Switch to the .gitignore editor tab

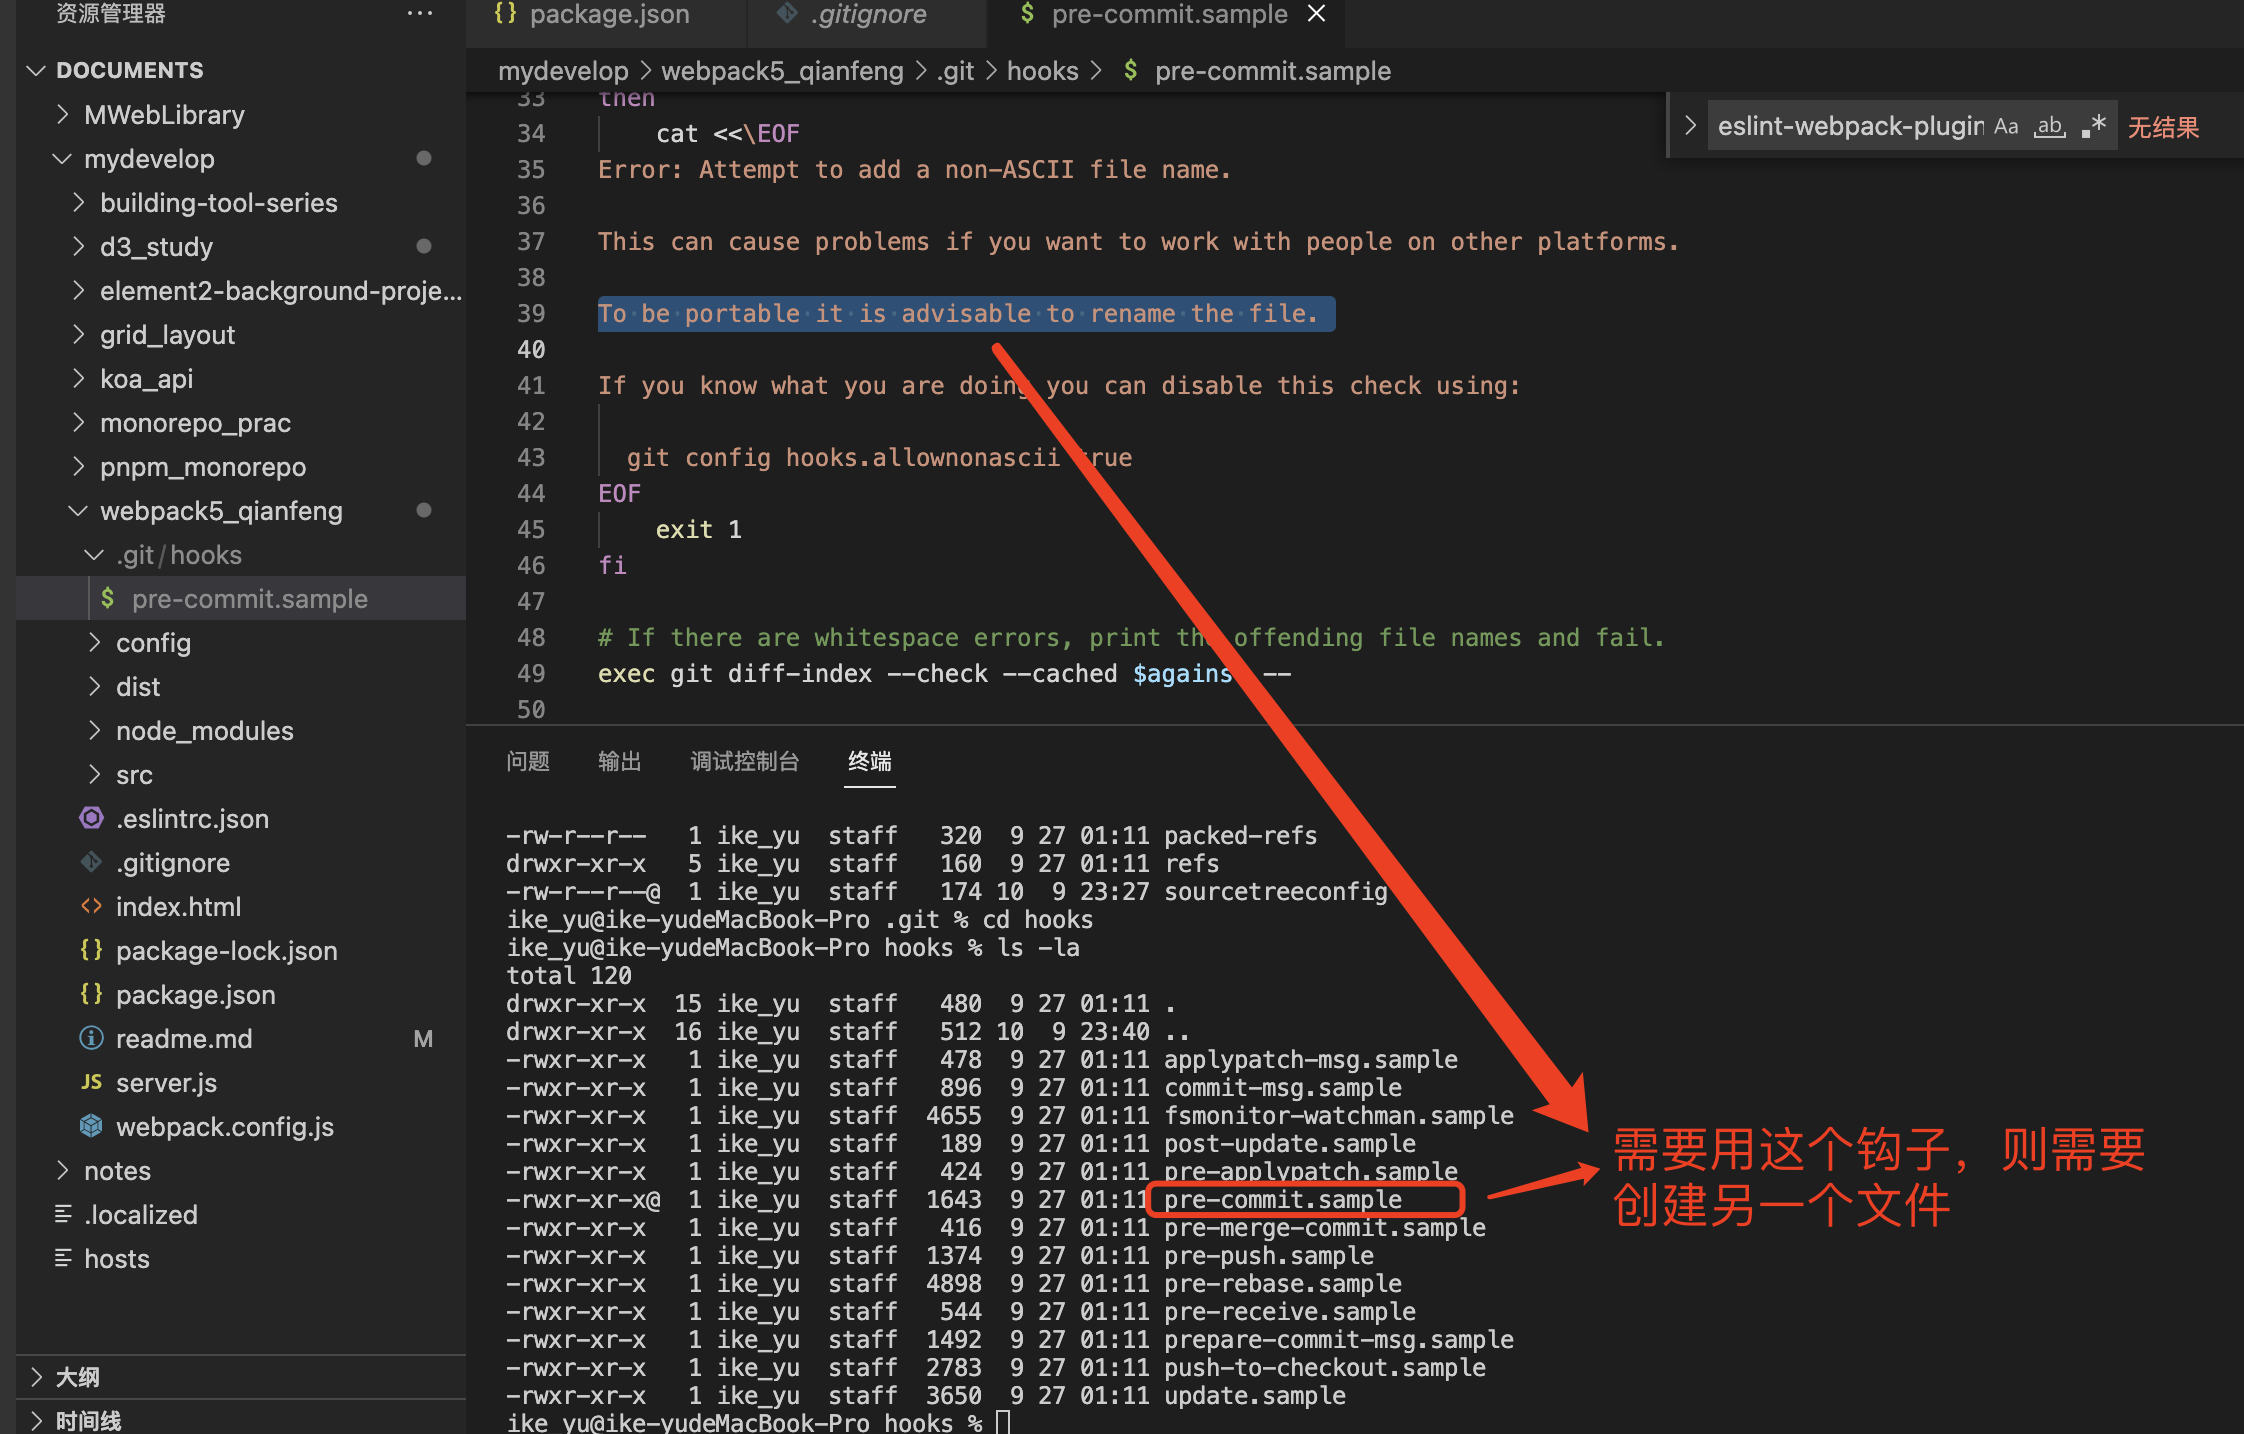868,14
